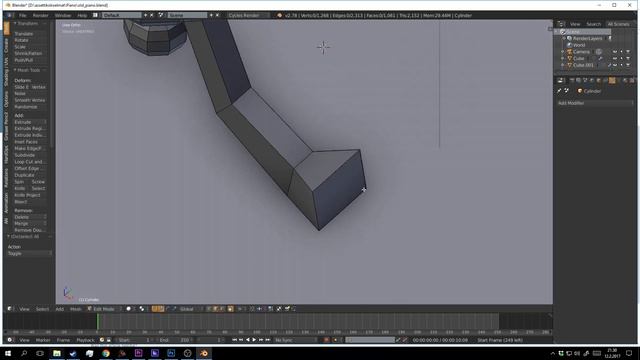Click the 3D view editor type icon
This screenshot has width=640, height=360.
point(10,309)
